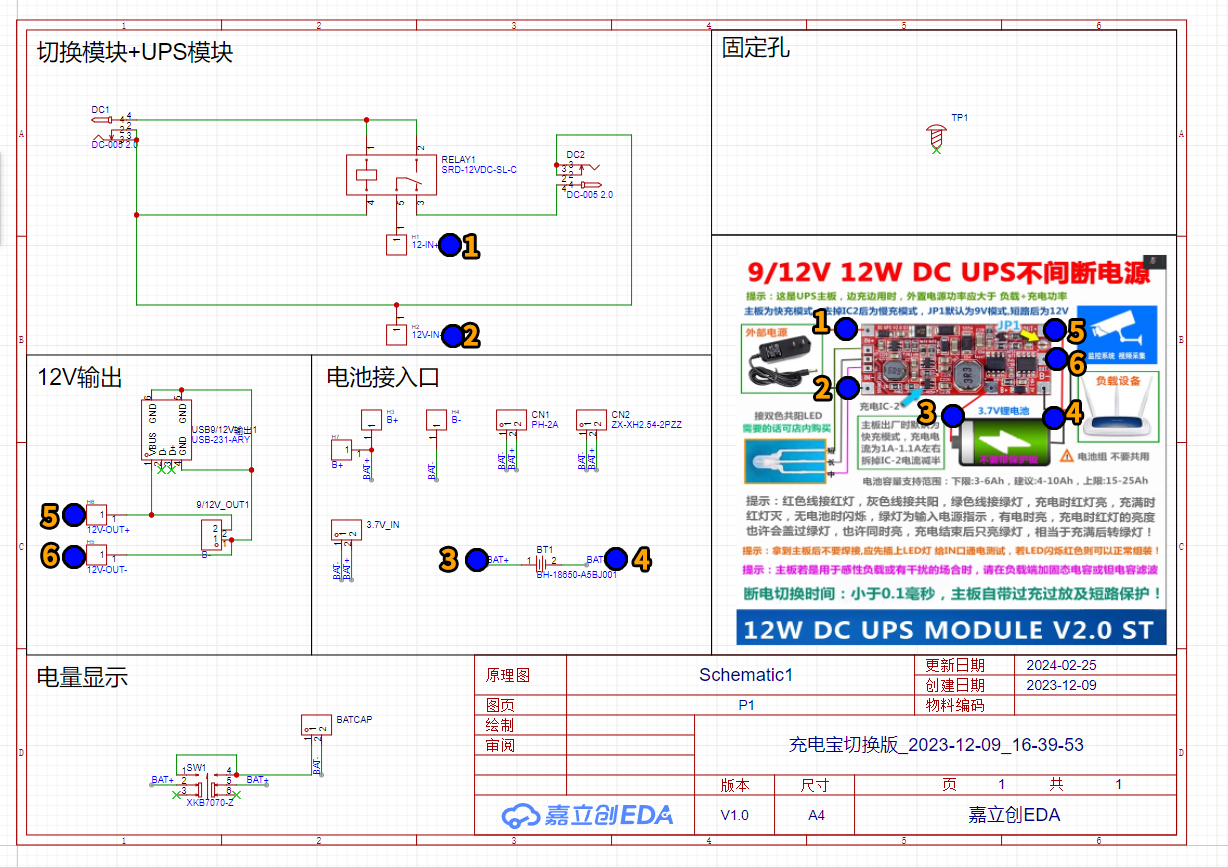Select the H3 B+ pad symbol
This screenshot has height=868, width=1228.
[x=372, y=420]
